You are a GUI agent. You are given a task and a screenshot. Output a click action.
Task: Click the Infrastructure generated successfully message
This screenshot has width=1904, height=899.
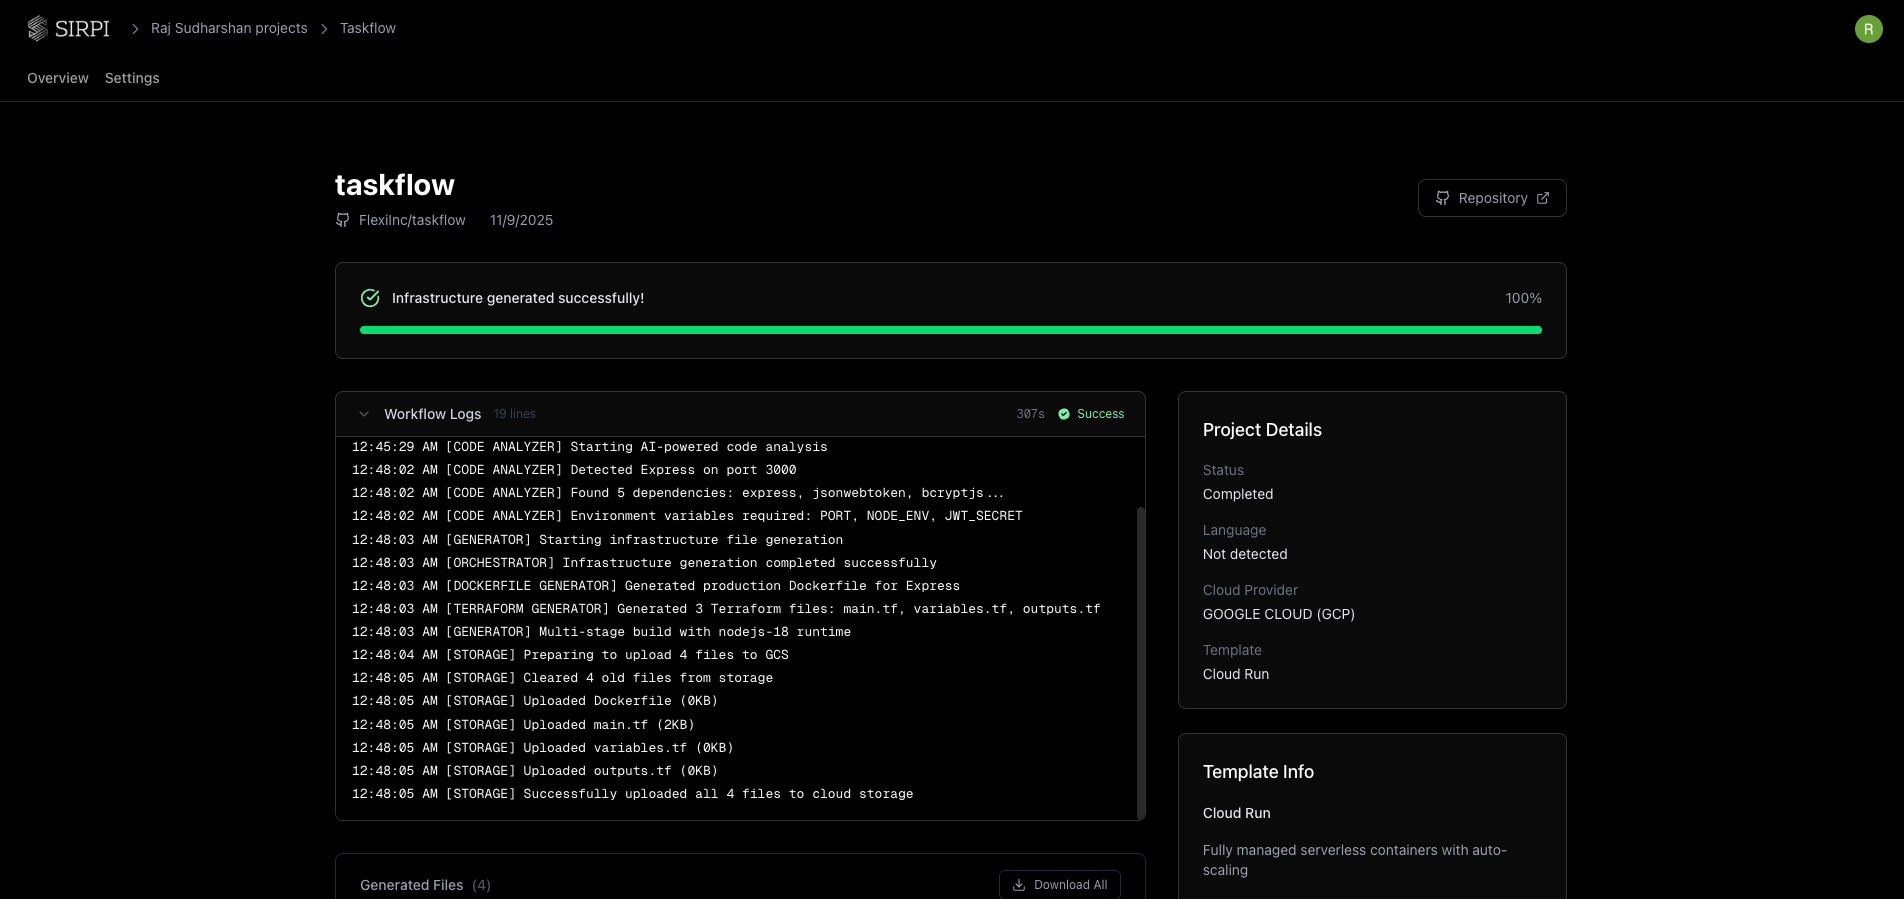518,298
